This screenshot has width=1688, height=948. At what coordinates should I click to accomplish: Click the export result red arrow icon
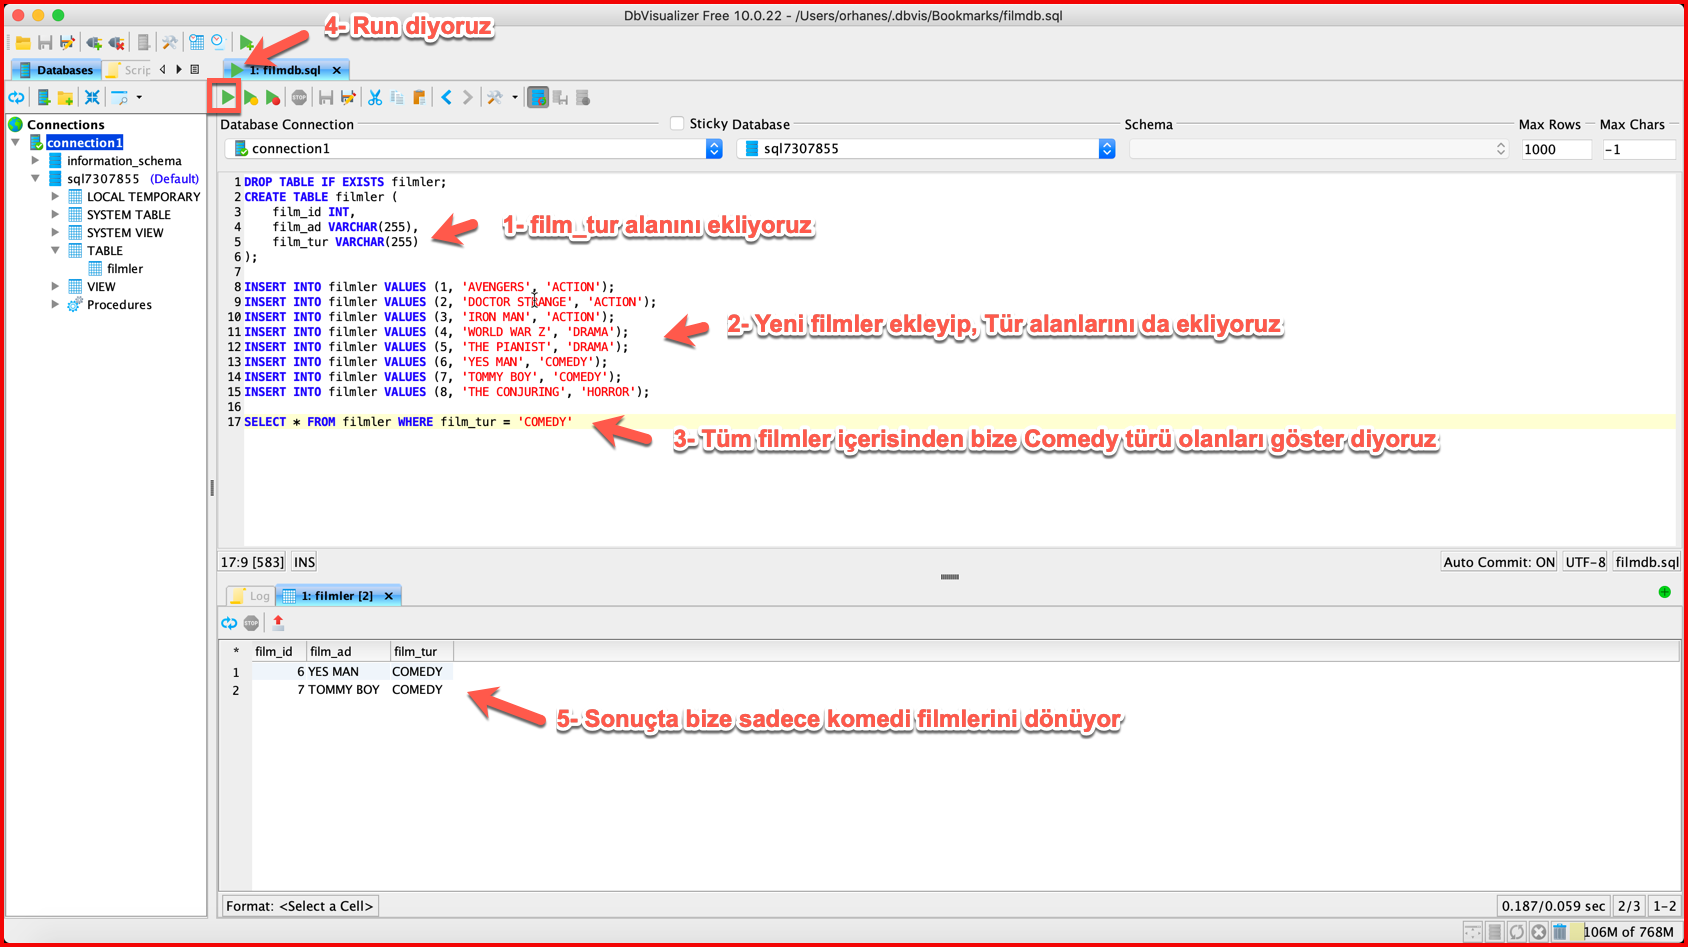(x=278, y=623)
